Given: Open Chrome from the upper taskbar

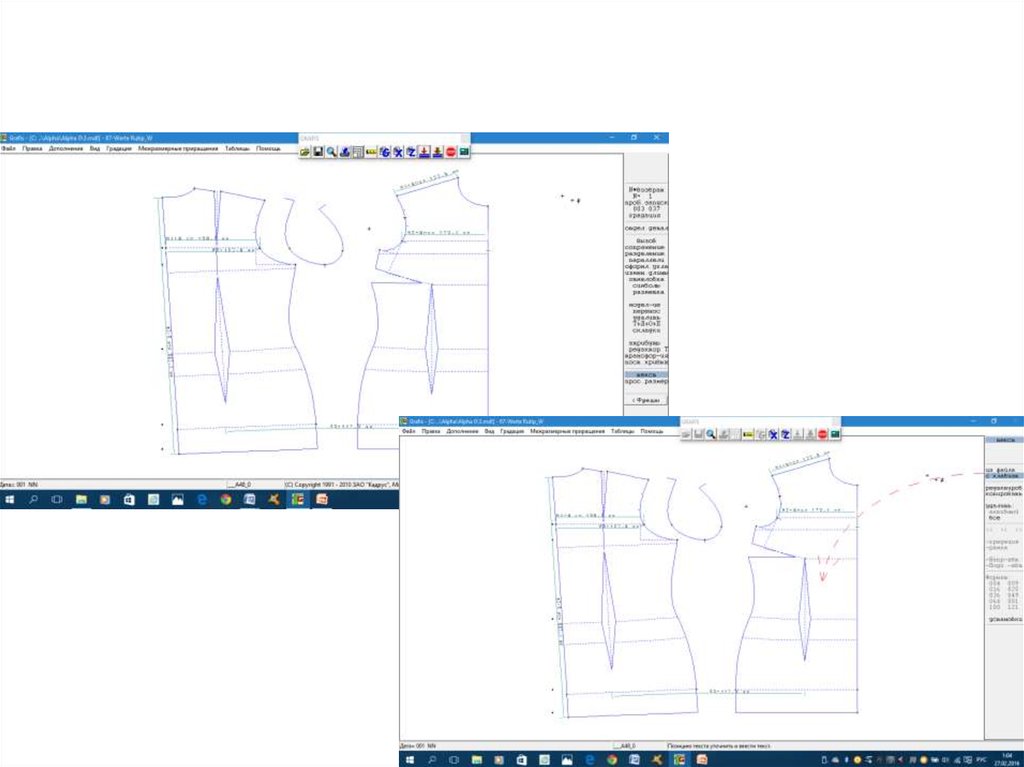Looking at the screenshot, I should (226, 500).
